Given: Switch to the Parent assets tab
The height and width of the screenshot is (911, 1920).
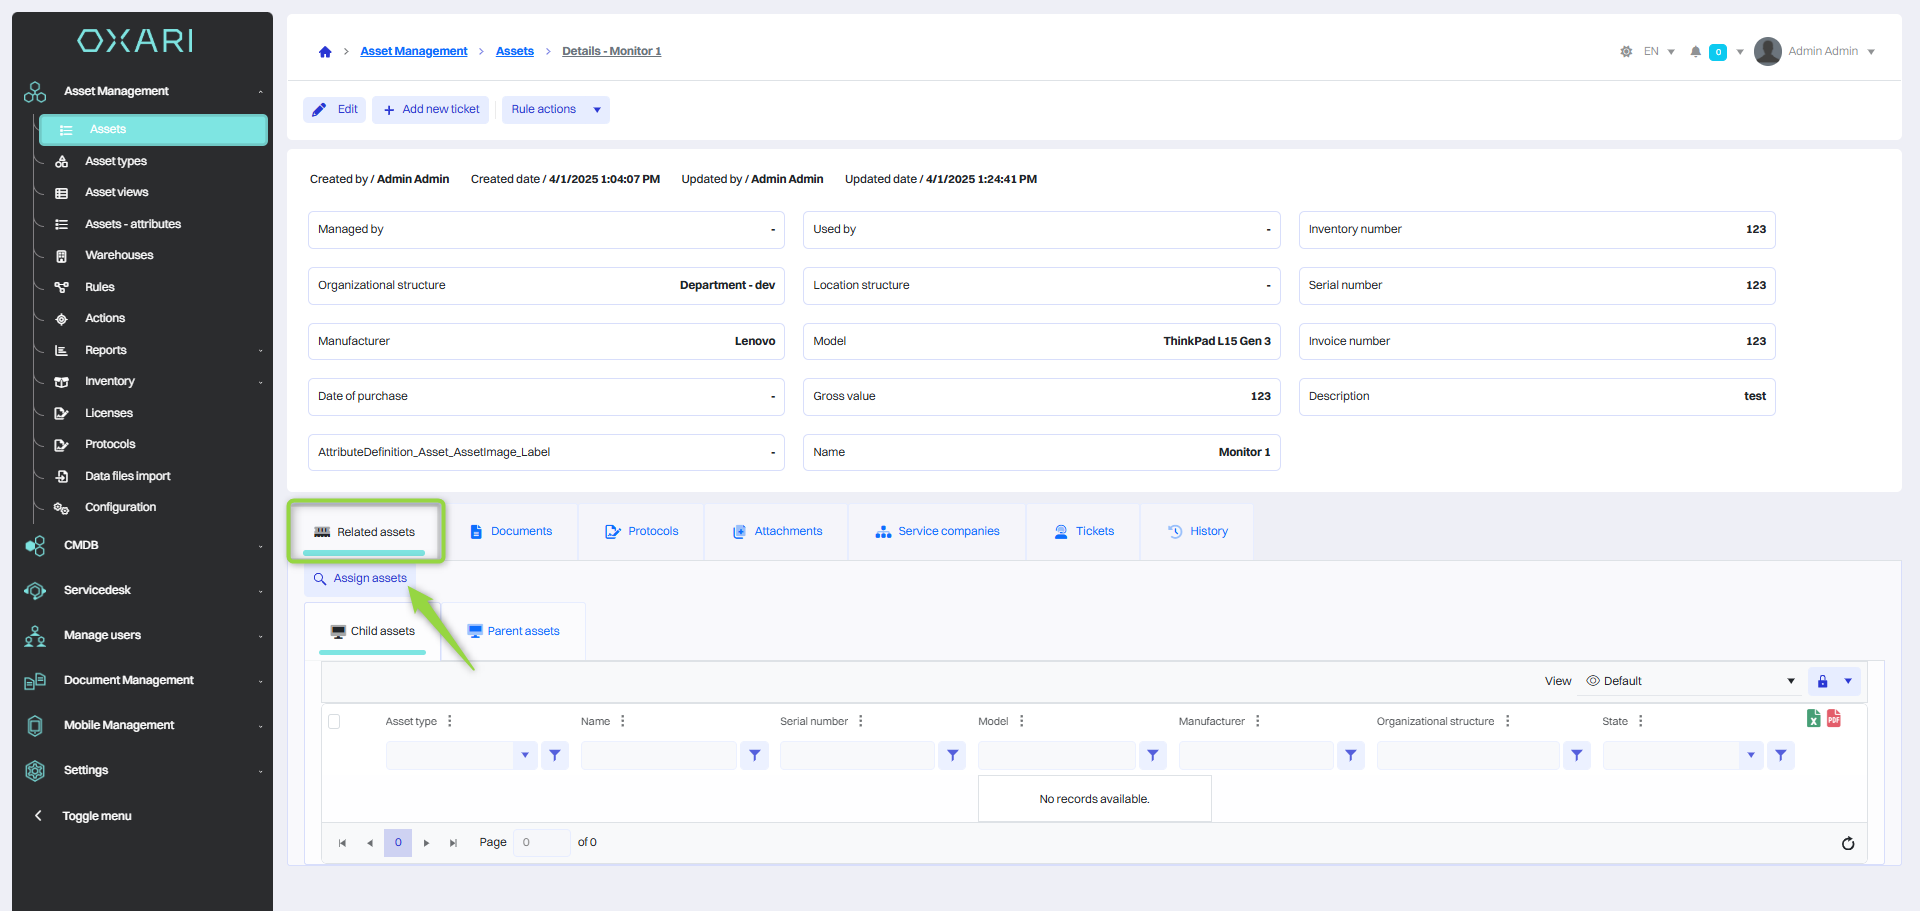Looking at the screenshot, I should tap(513, 631).
